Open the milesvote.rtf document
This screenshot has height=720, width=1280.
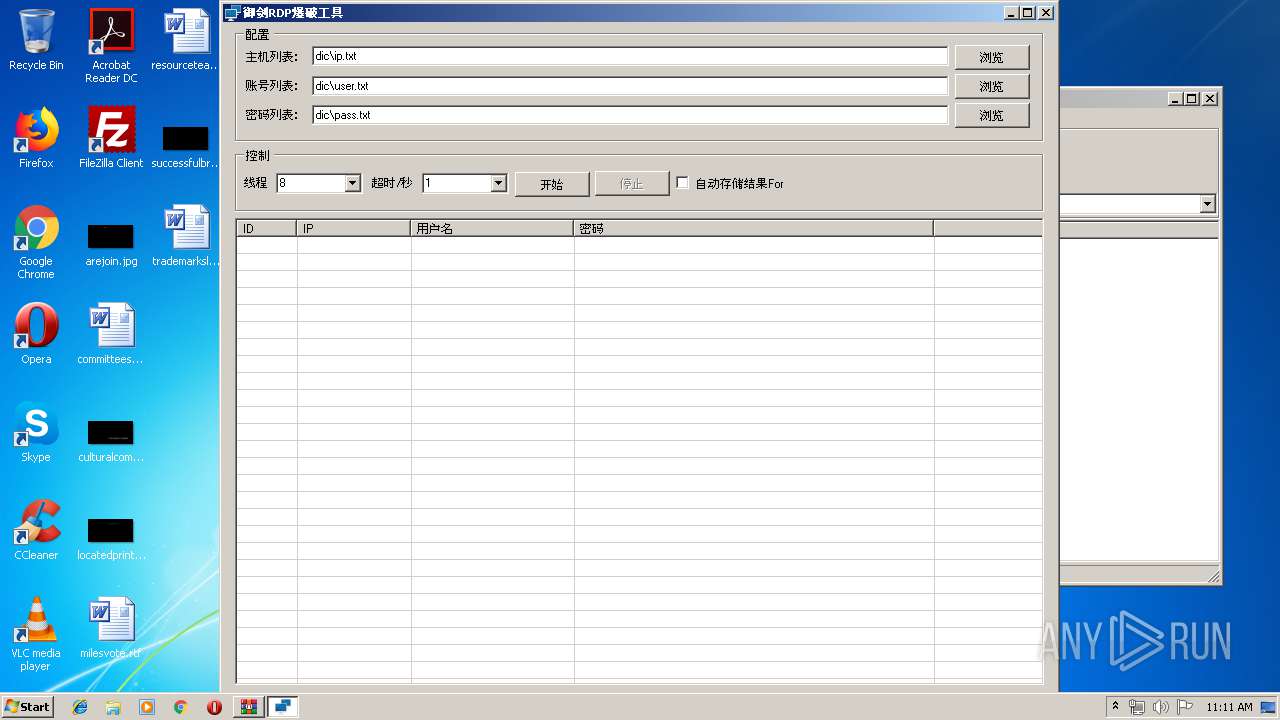[x=111, y=628]
